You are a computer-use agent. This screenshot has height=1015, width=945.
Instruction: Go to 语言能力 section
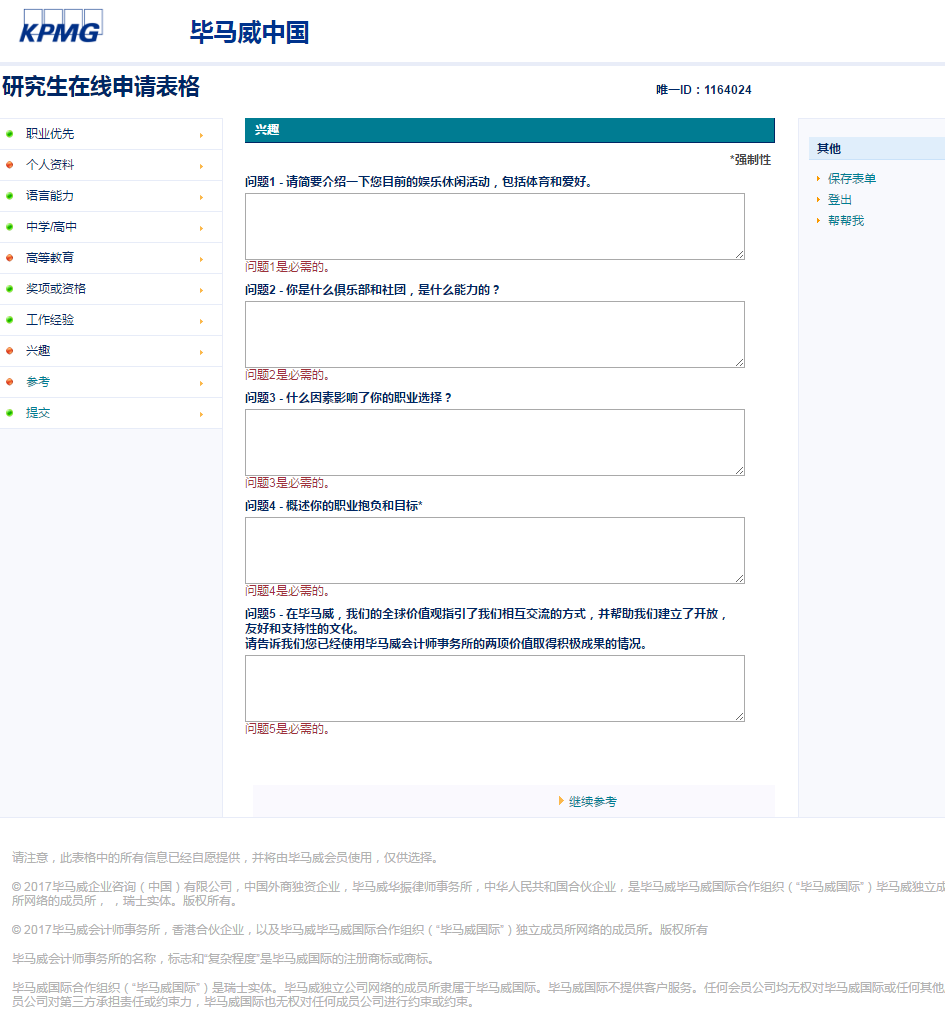(50, 196)
